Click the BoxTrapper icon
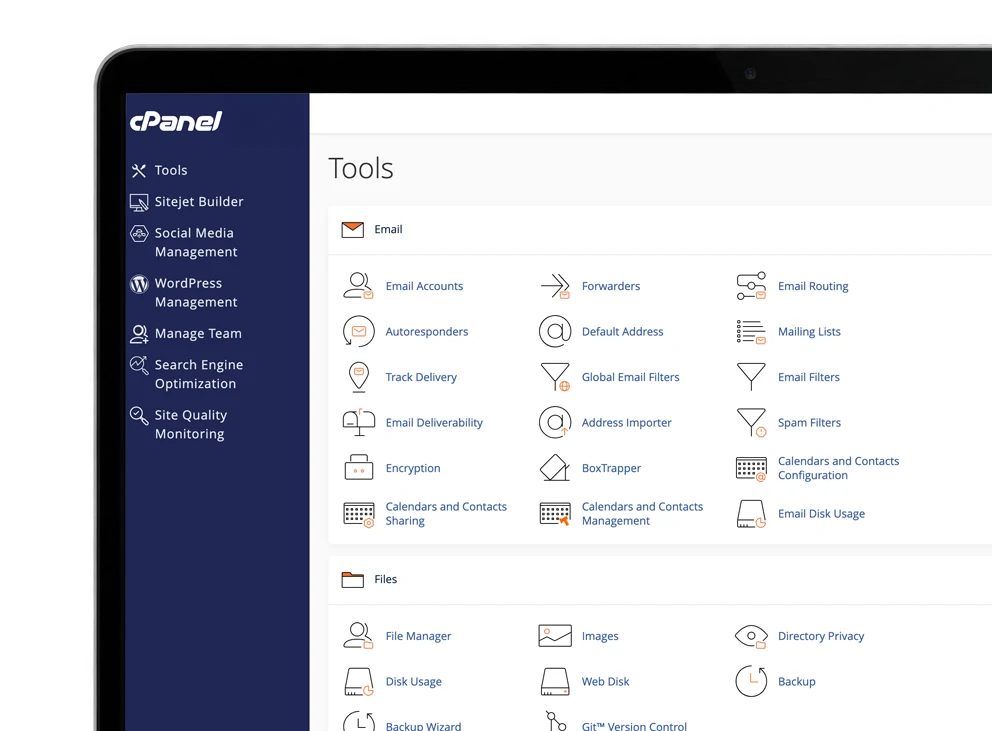The image size is (992, 731). [555, 468]
